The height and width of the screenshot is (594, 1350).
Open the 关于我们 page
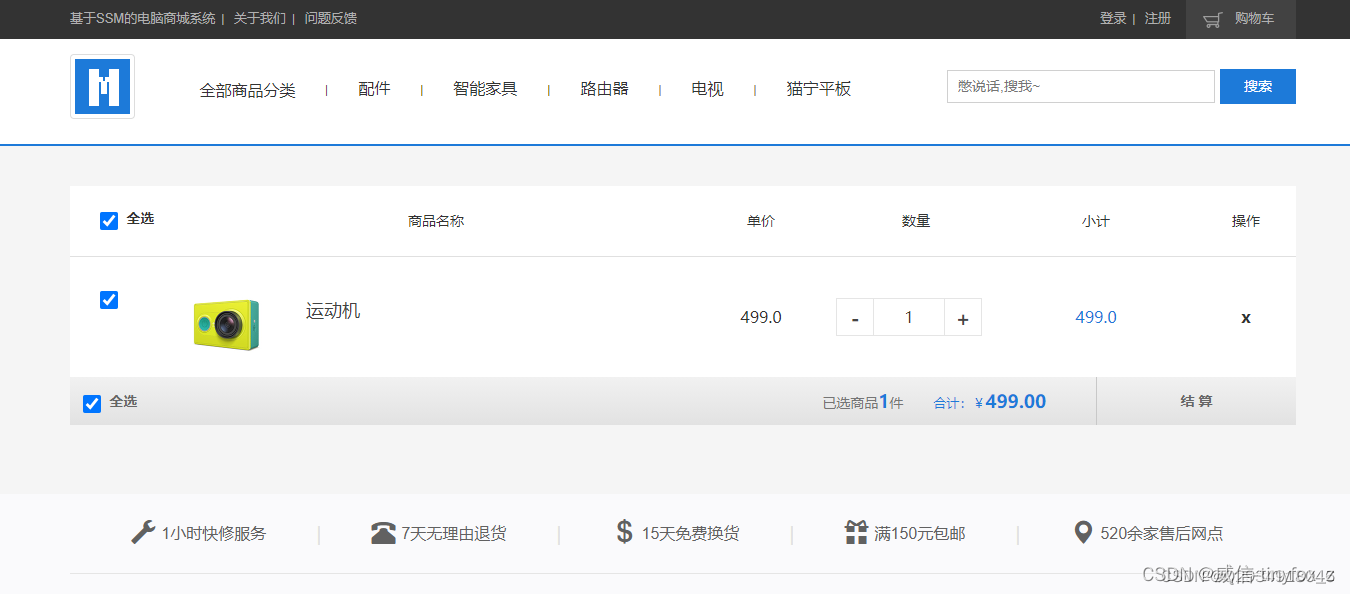(258, 18)
